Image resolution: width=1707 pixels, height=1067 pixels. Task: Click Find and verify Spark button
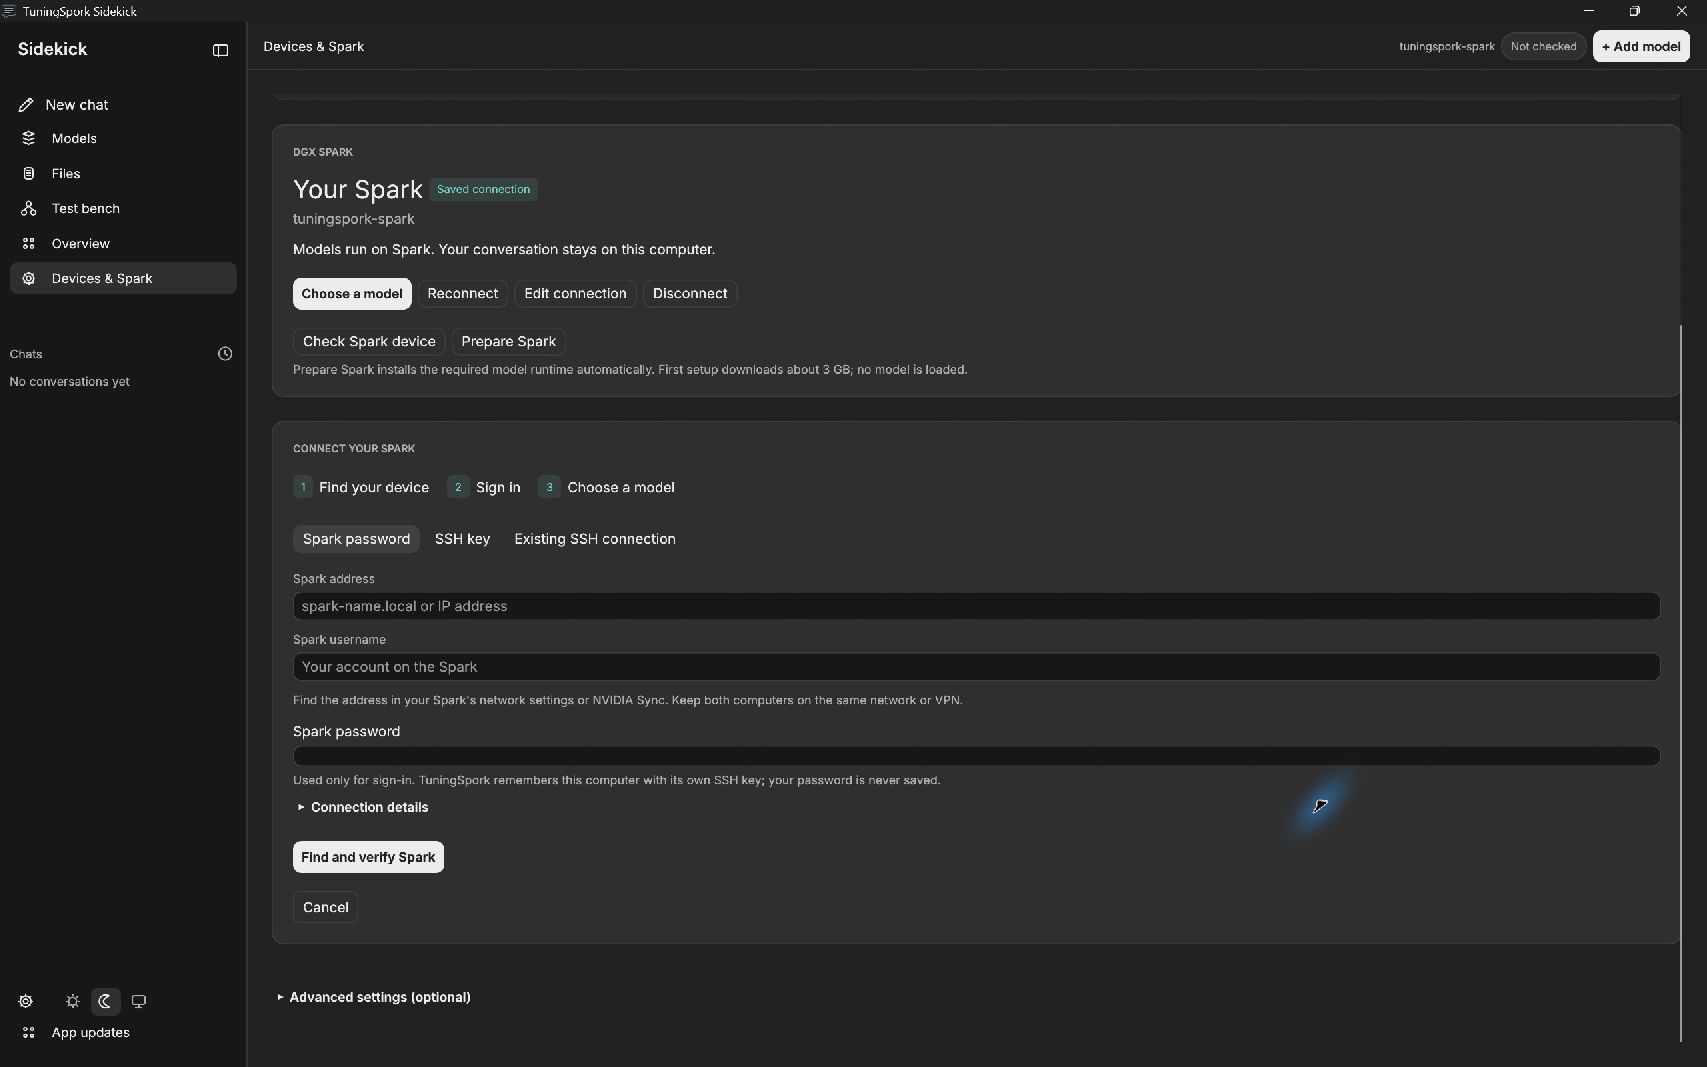tap(368, 857)
